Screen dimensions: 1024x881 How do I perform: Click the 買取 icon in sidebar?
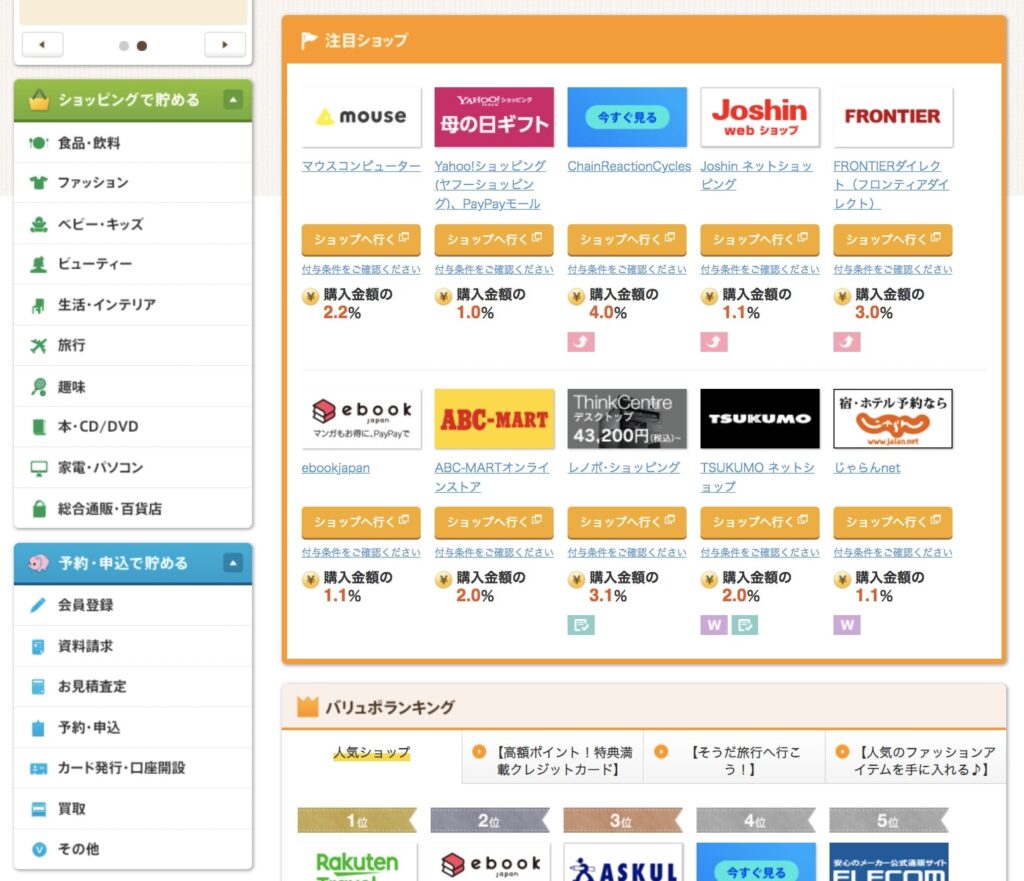(39, 809)
